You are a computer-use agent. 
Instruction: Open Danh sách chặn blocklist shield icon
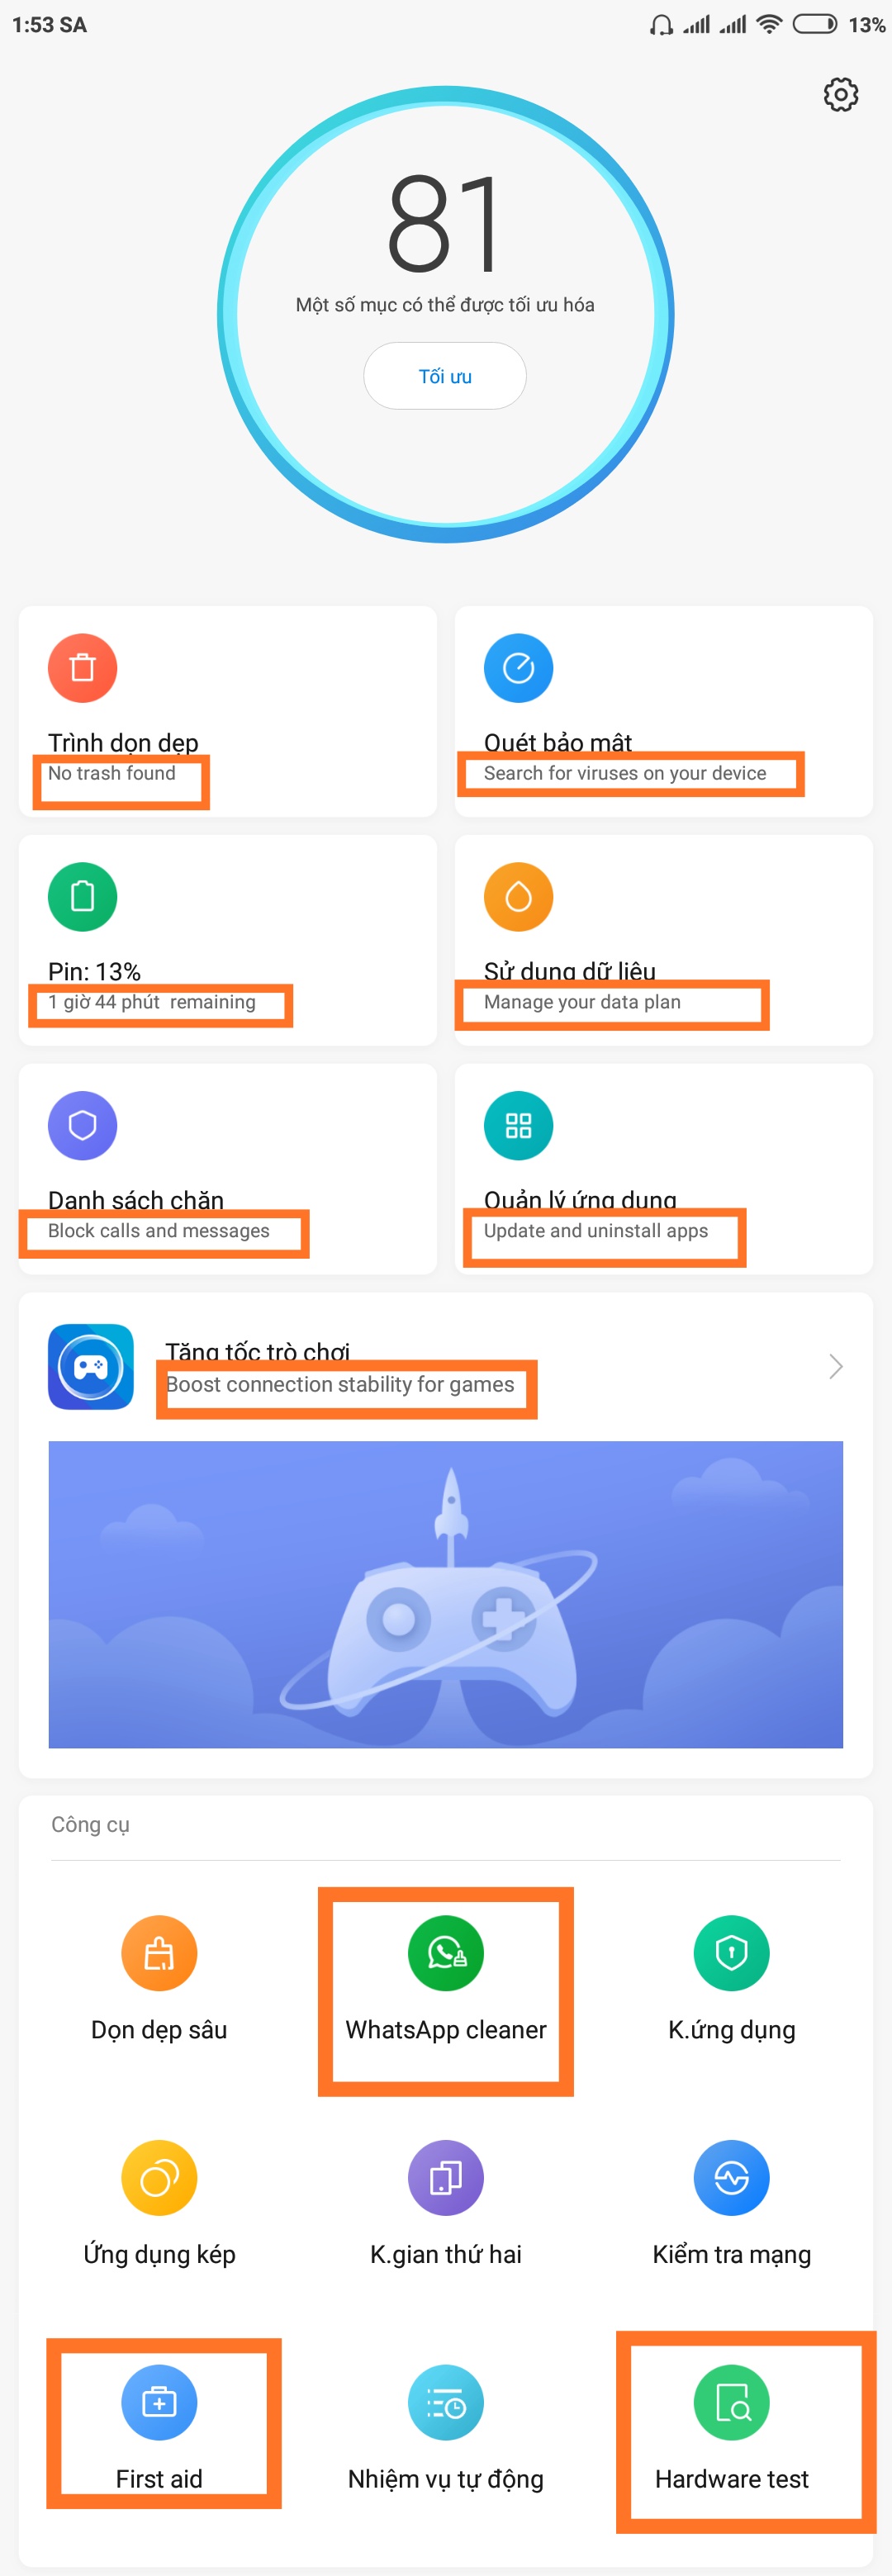coord(82,1125)
